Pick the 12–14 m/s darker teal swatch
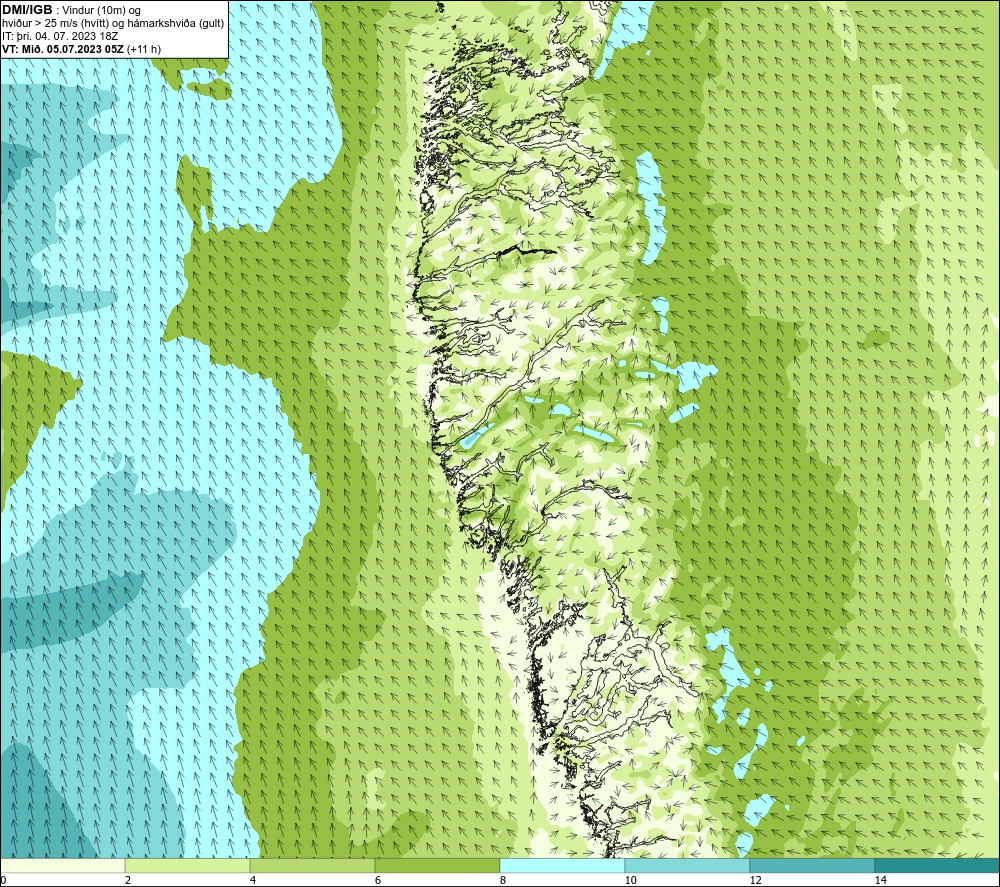 pos(812,866)
